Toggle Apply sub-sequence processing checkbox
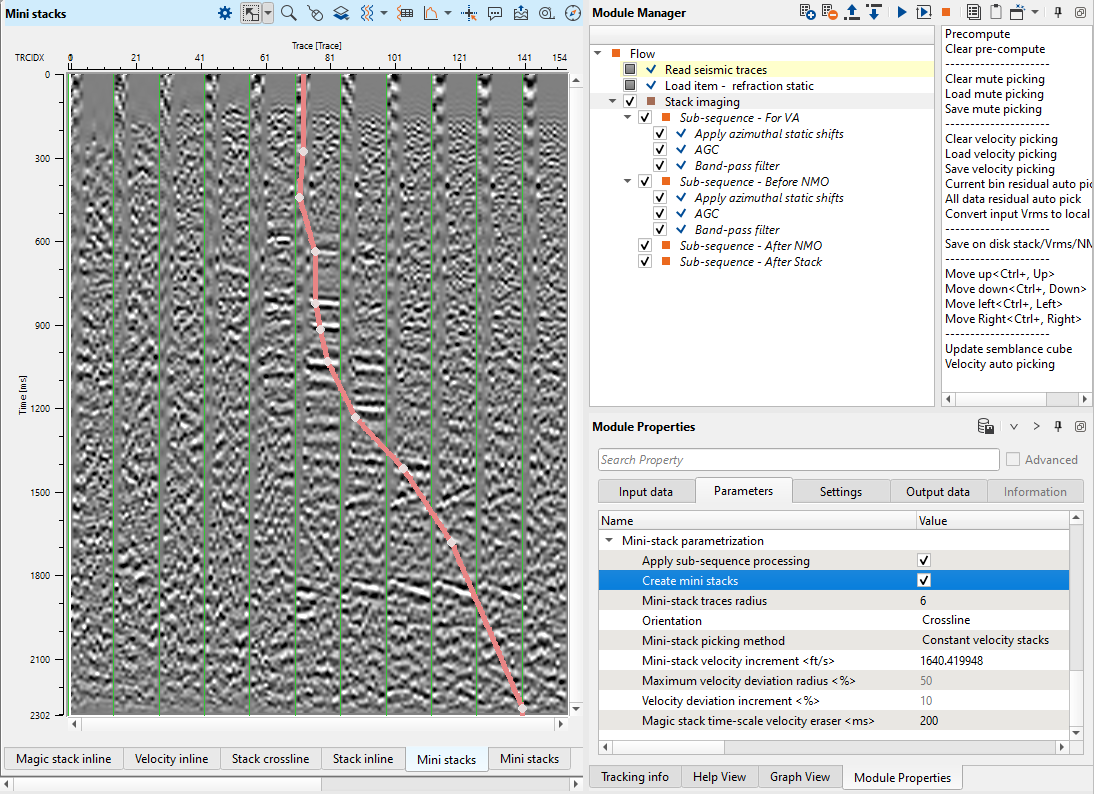Screen dimensions: 1094x794 (924, 561)
